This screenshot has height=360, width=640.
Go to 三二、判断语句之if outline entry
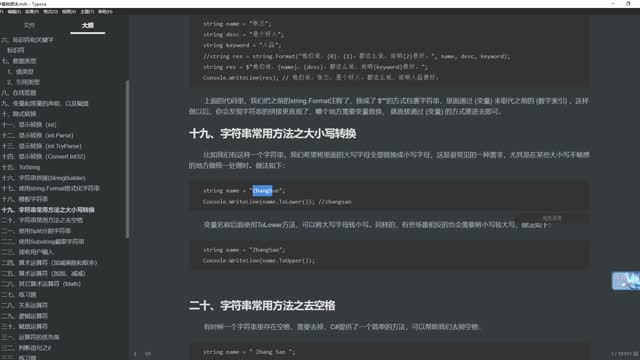pyautogui.click(x=27, y=348)
